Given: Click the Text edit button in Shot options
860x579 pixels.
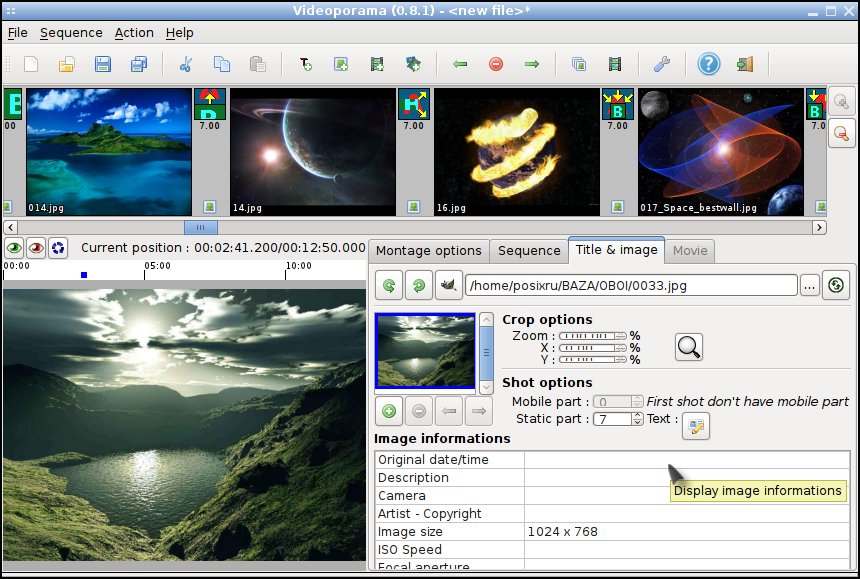Looking at the screenshot, I should coord(696,426).
